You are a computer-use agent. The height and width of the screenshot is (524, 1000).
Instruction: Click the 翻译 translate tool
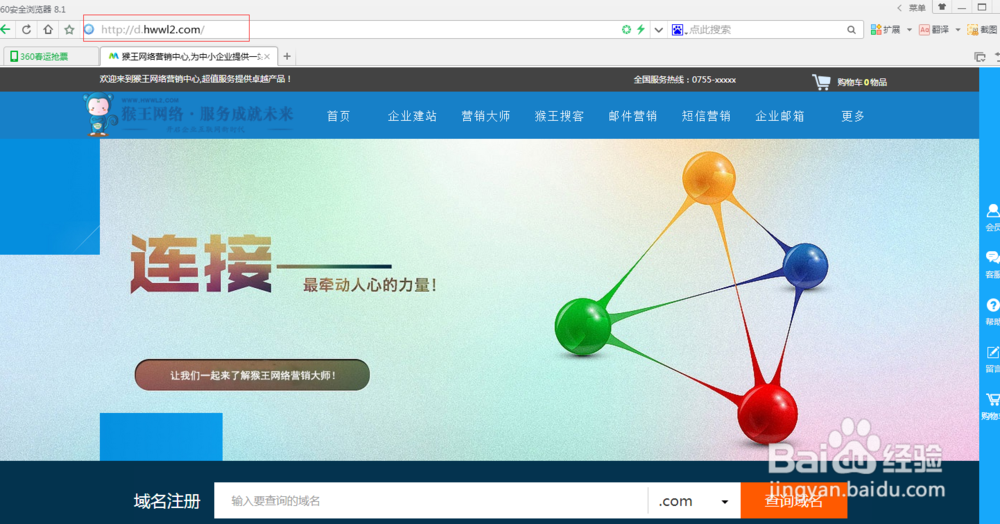point(934,29)
